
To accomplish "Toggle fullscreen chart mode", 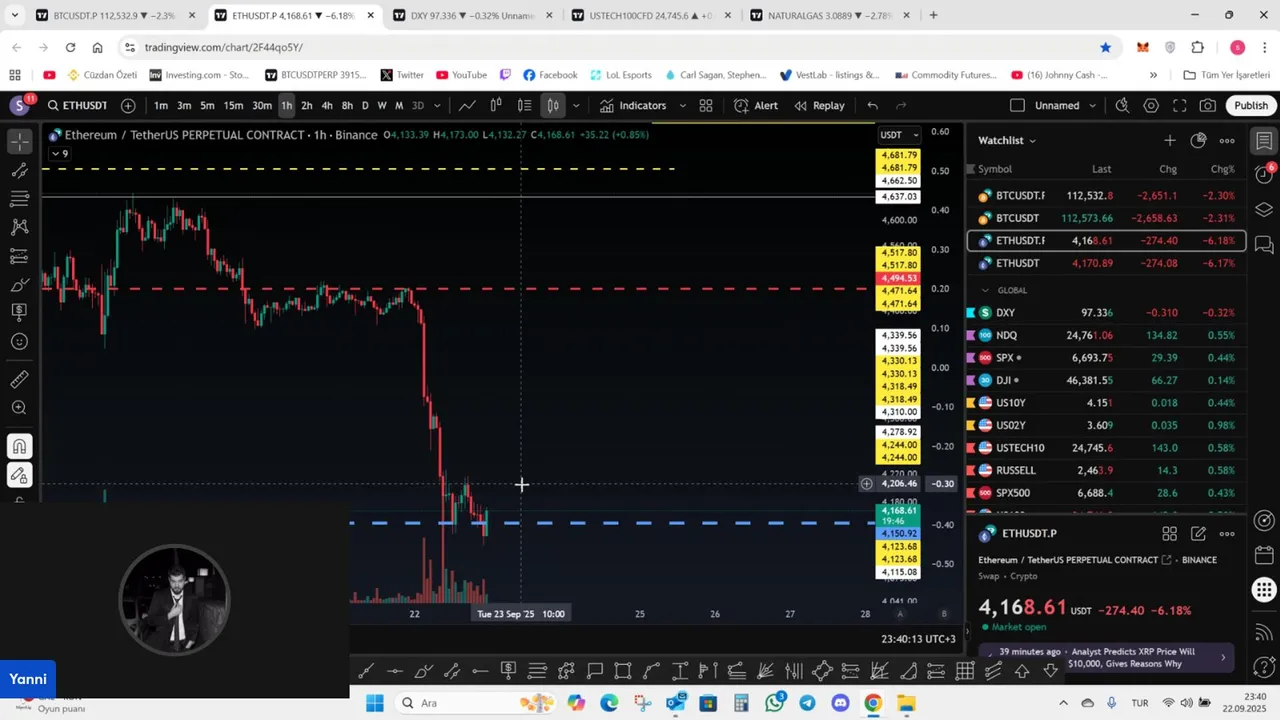I will pyautogui.click(x=1180, y=105).
